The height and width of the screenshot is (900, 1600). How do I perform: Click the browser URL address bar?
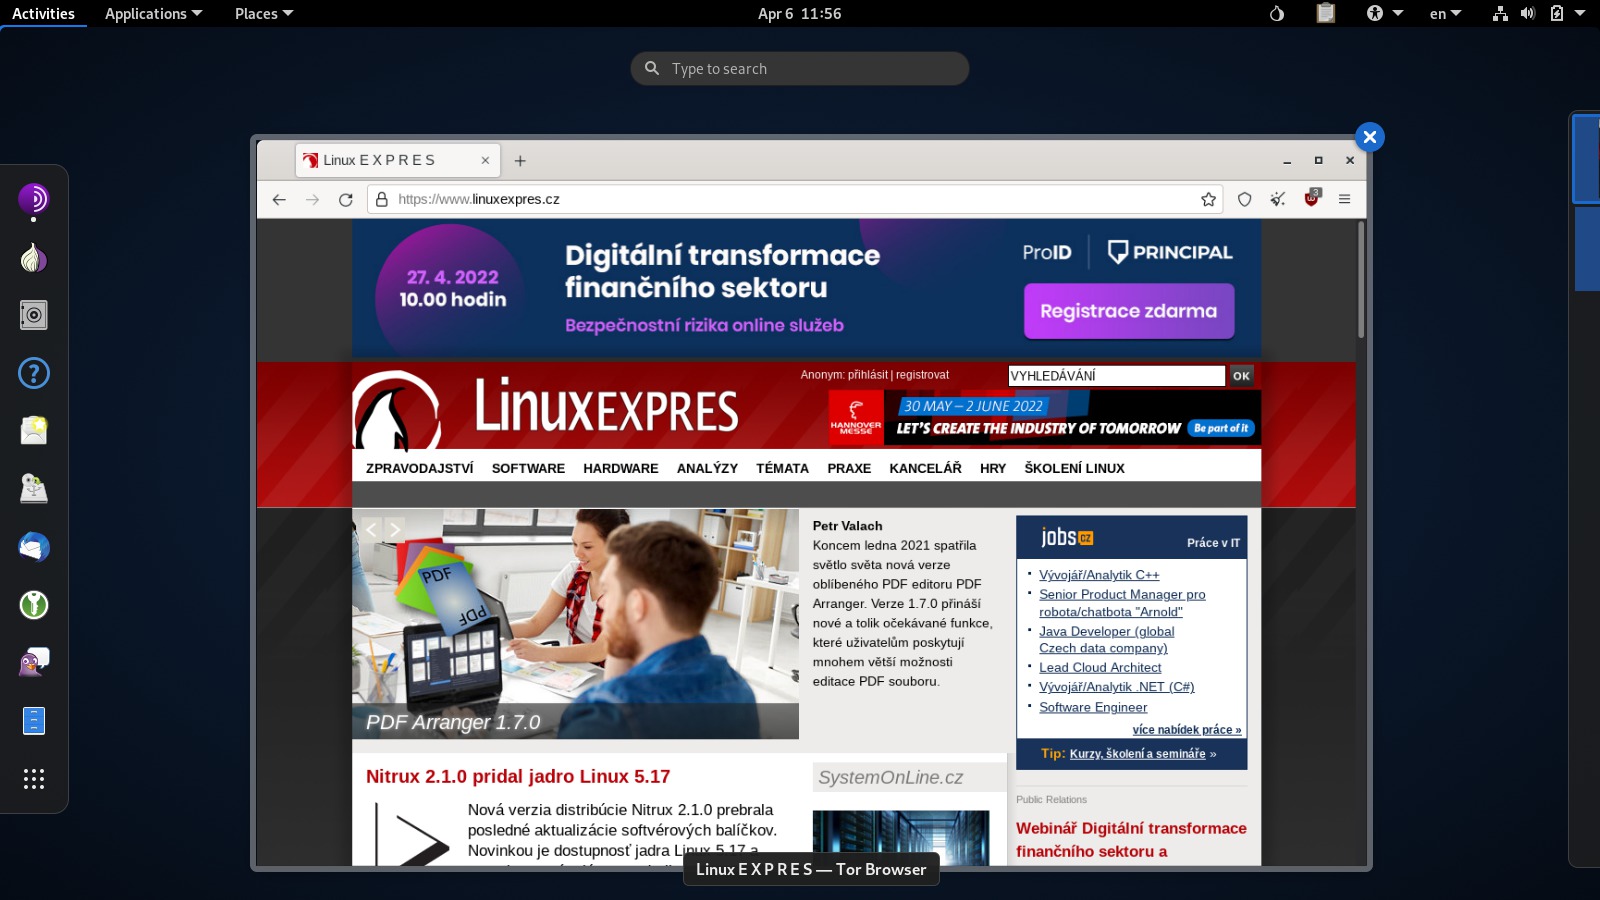[x=797, y=199]
